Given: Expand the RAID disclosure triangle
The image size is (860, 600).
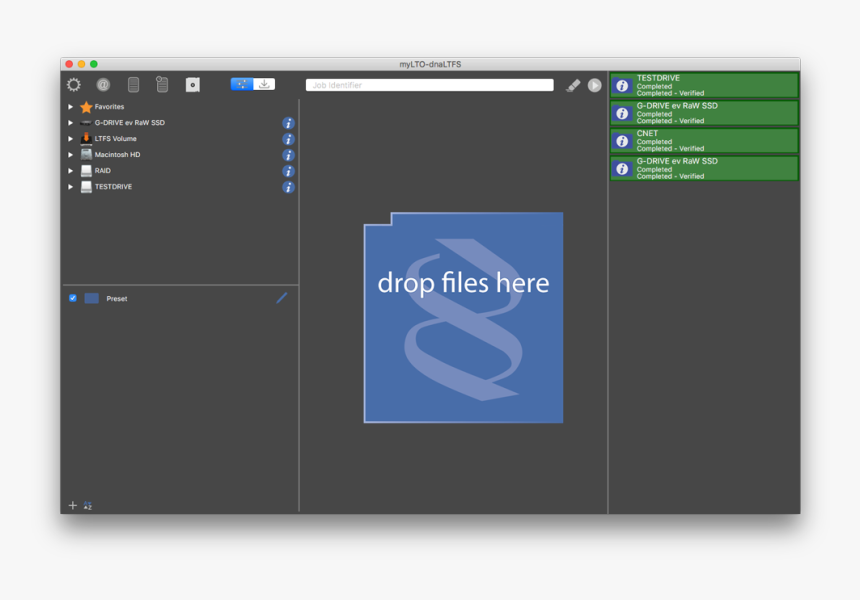Looking at the screenshot, I should click(70, 171).
